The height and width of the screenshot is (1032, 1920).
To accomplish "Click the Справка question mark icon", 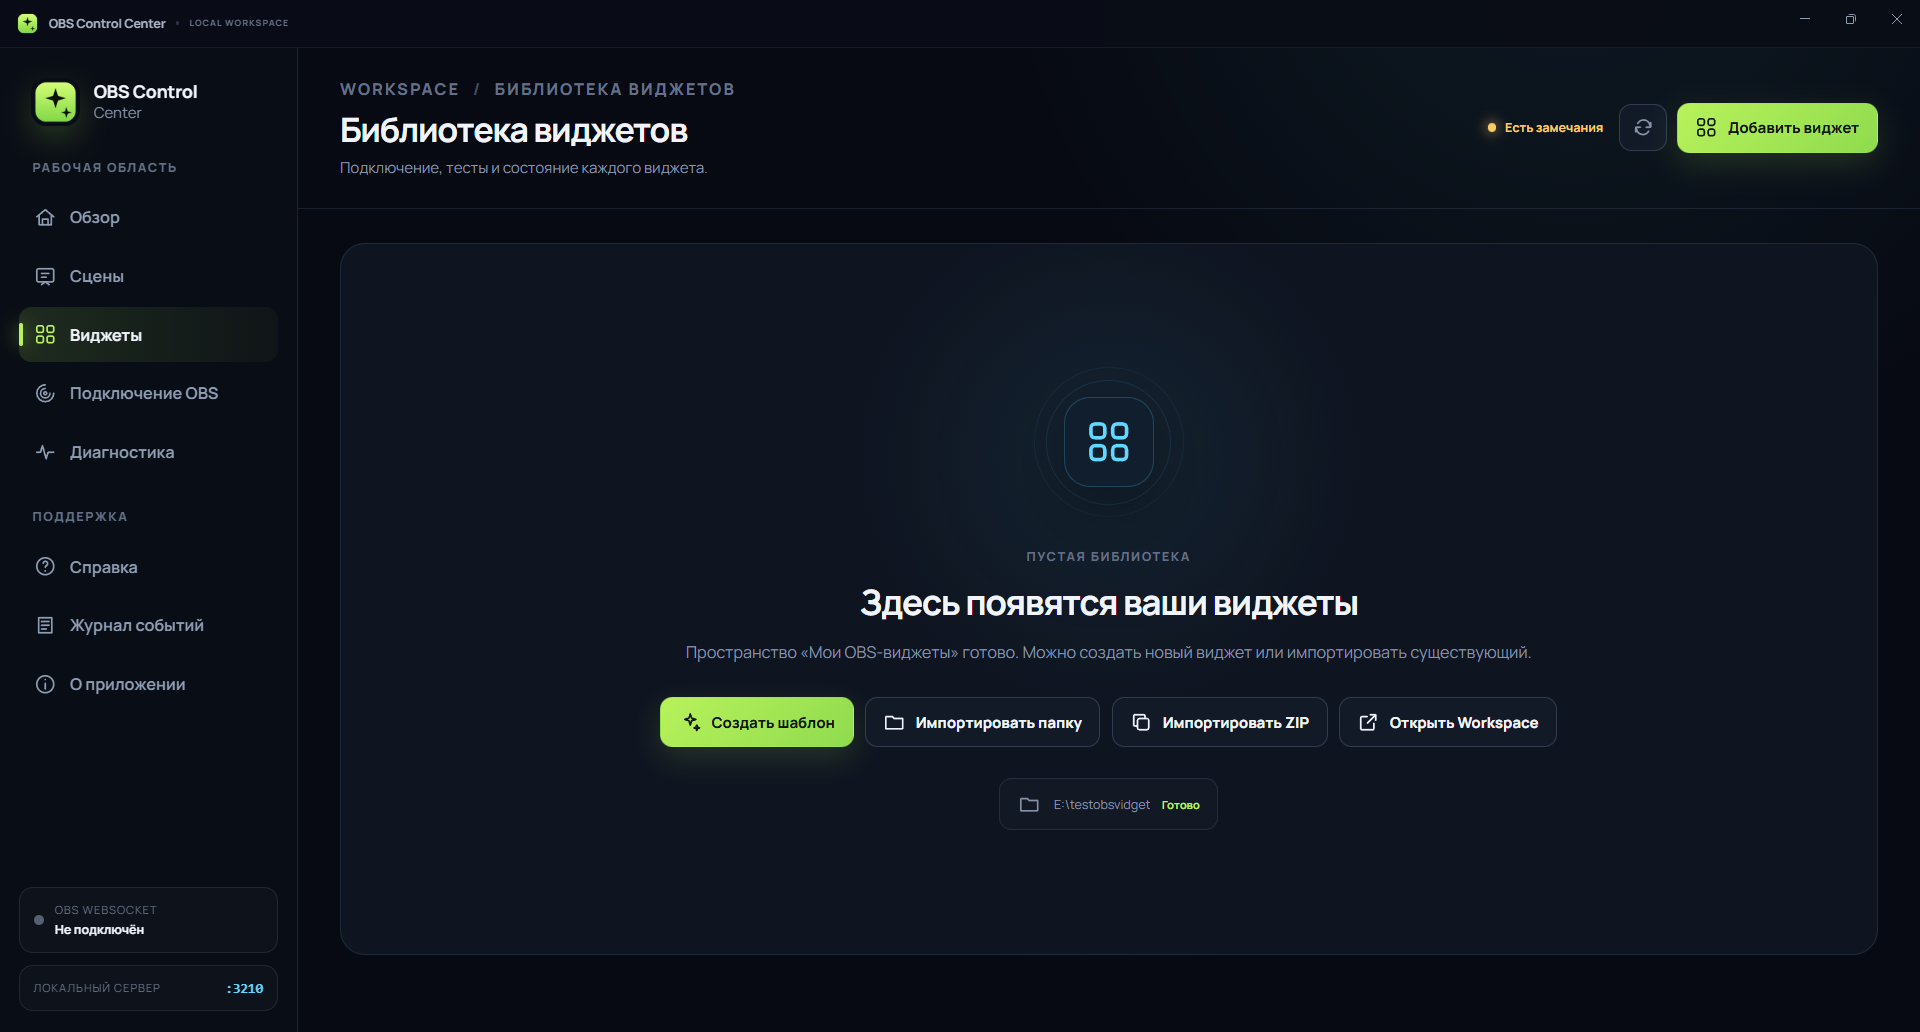I will click(x=45, y=566).
